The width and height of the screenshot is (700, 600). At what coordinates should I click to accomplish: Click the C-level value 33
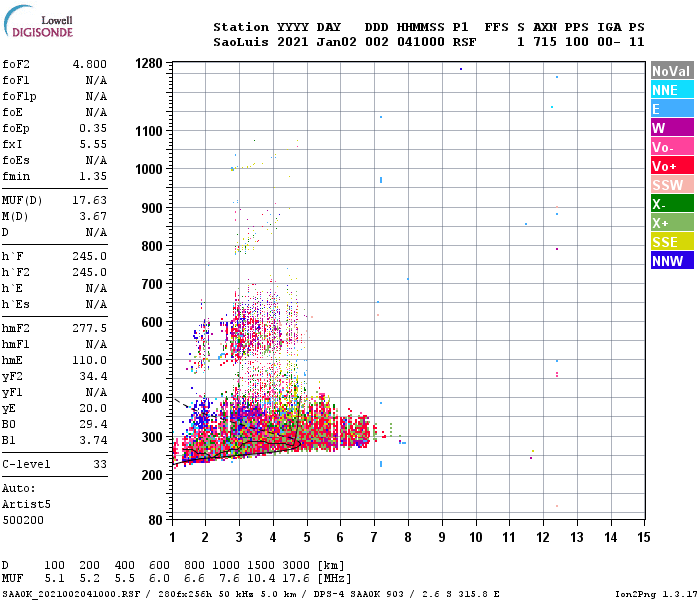(x=100, y=464)
